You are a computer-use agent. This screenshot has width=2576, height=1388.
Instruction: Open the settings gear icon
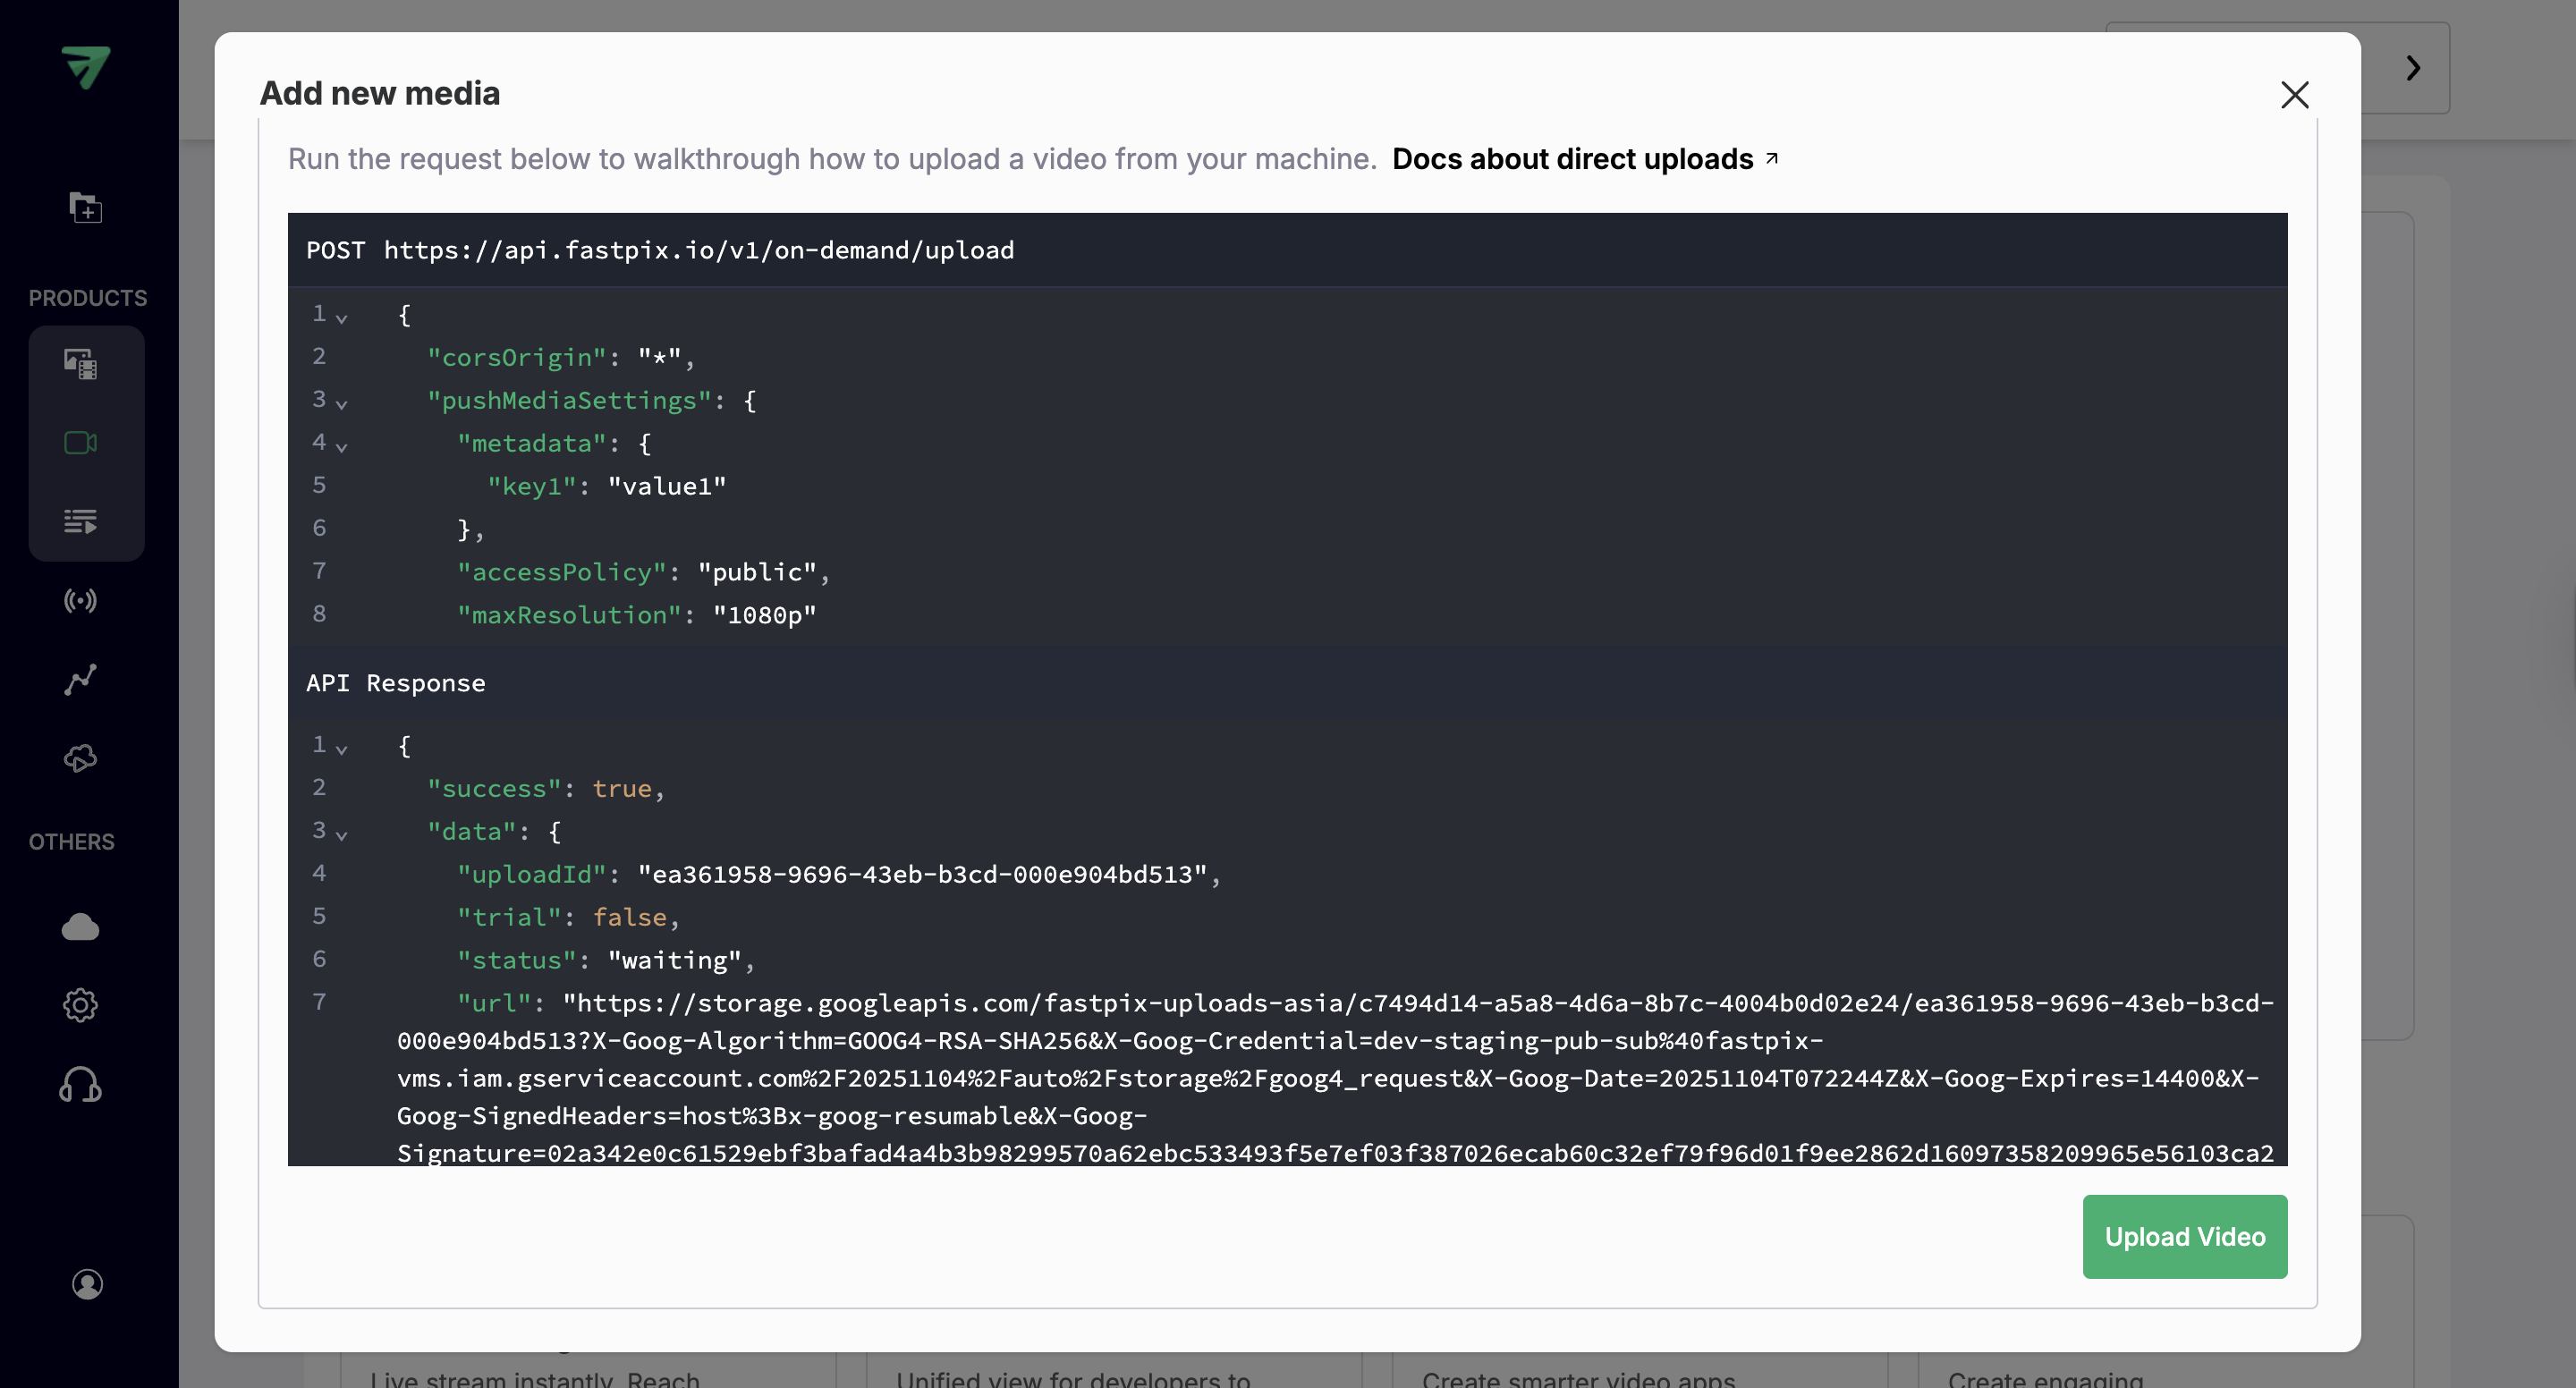(81, 1005)
